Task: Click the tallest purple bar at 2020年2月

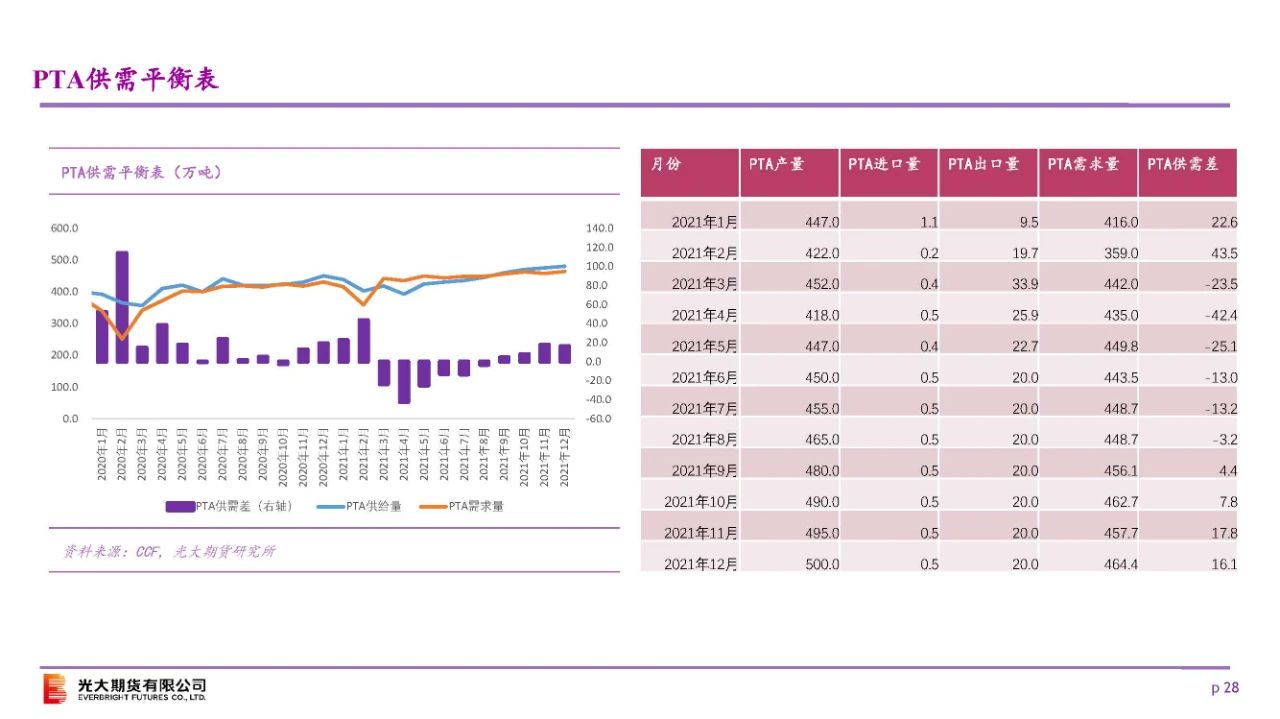Action: (122, 306)
